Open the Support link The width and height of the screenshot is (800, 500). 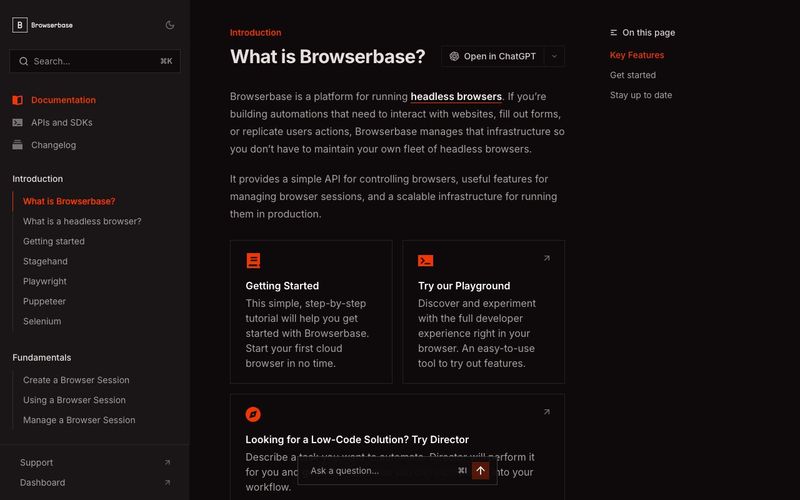point(36,462)
